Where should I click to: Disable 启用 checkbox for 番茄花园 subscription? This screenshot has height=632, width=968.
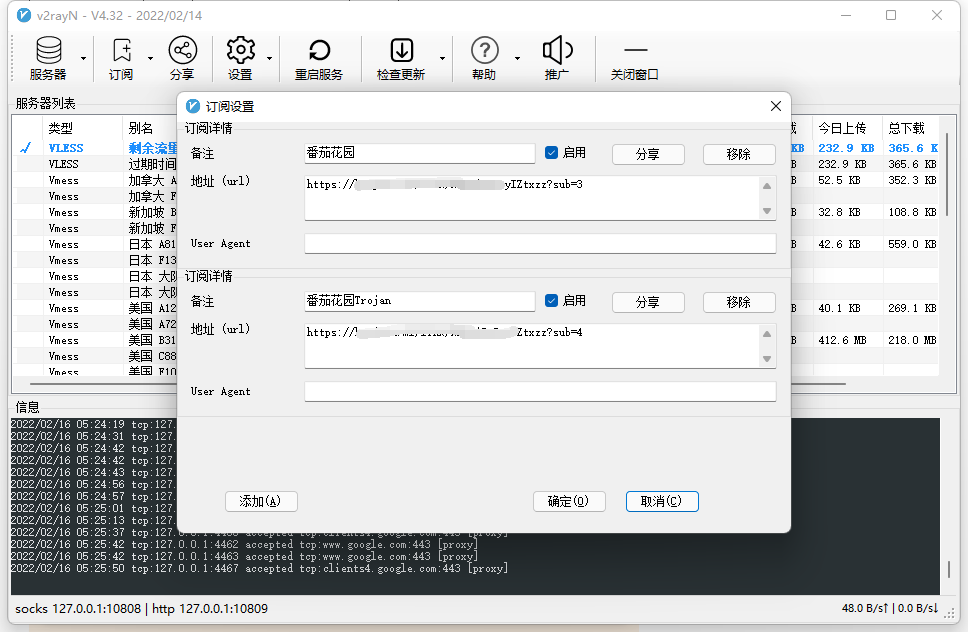click(551, 153)
